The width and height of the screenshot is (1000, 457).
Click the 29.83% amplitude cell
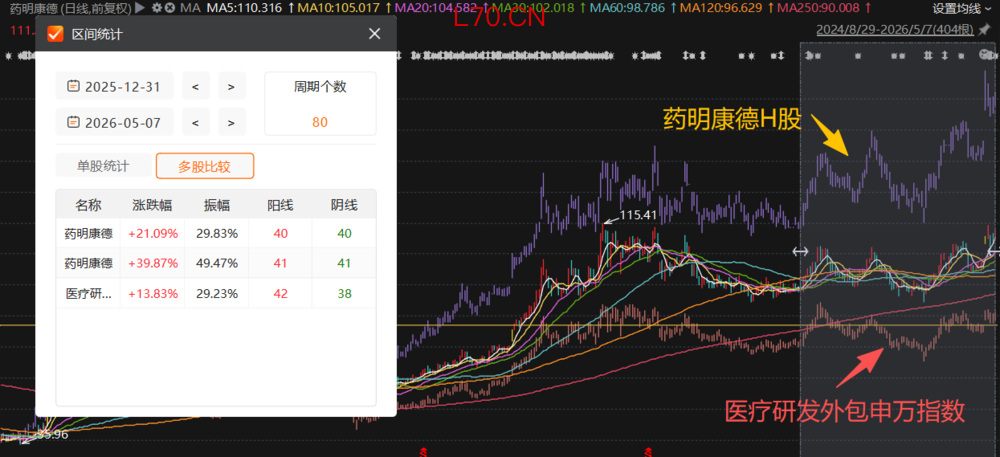[217, 233]
